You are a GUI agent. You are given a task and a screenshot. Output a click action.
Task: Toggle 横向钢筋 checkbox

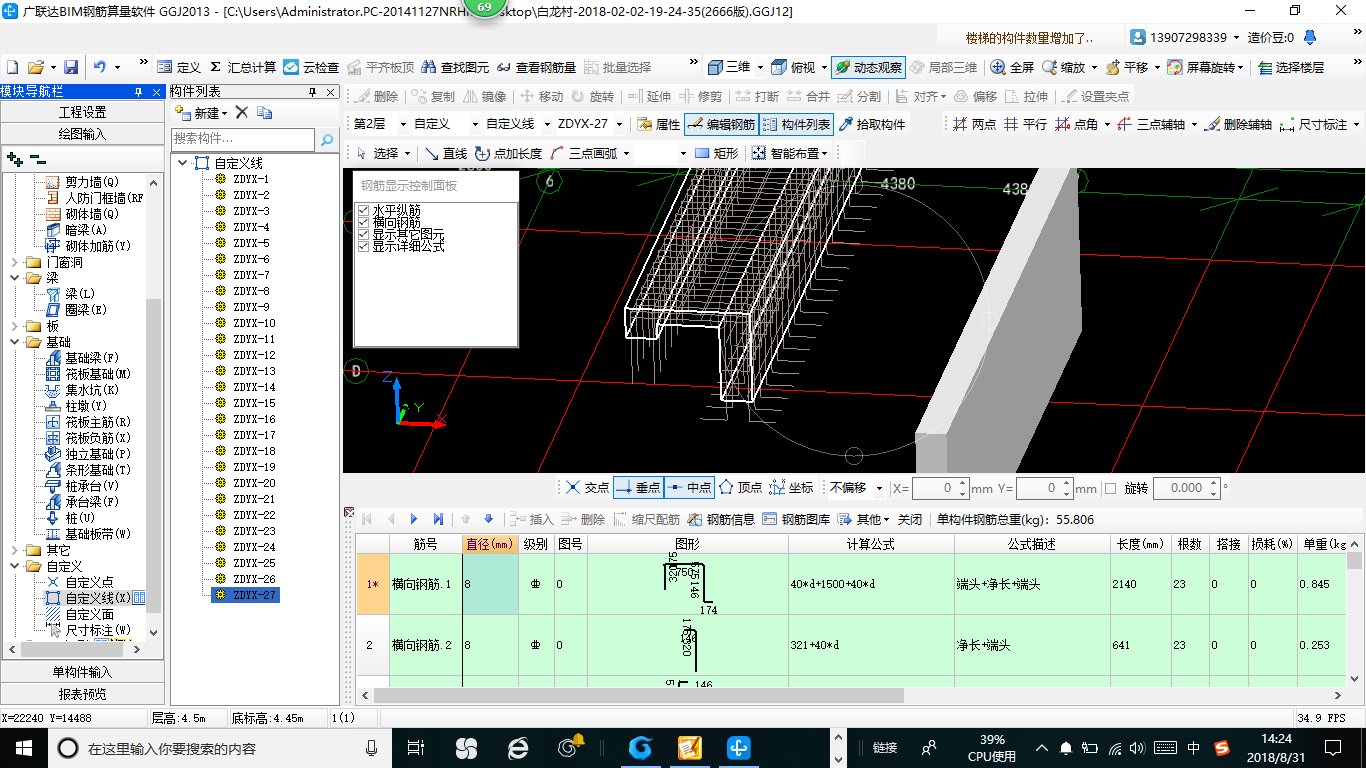pos(364,222)
